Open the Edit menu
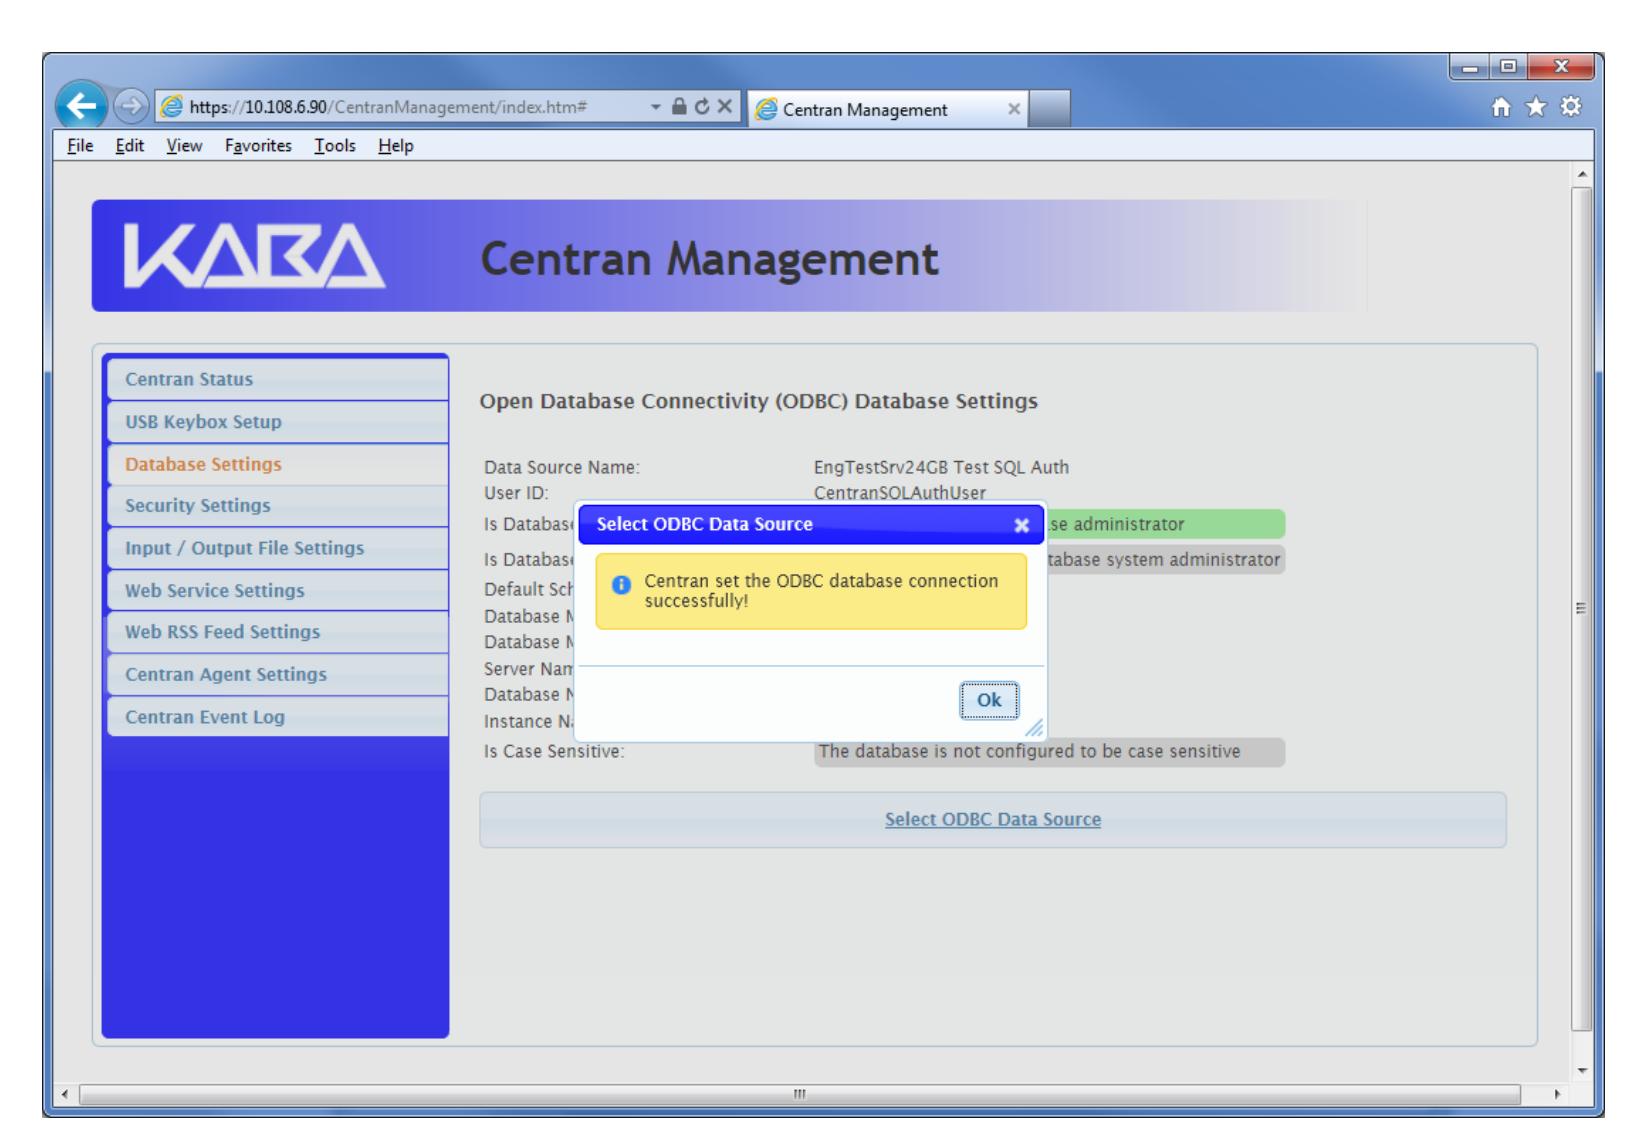 tap(129, 146)
